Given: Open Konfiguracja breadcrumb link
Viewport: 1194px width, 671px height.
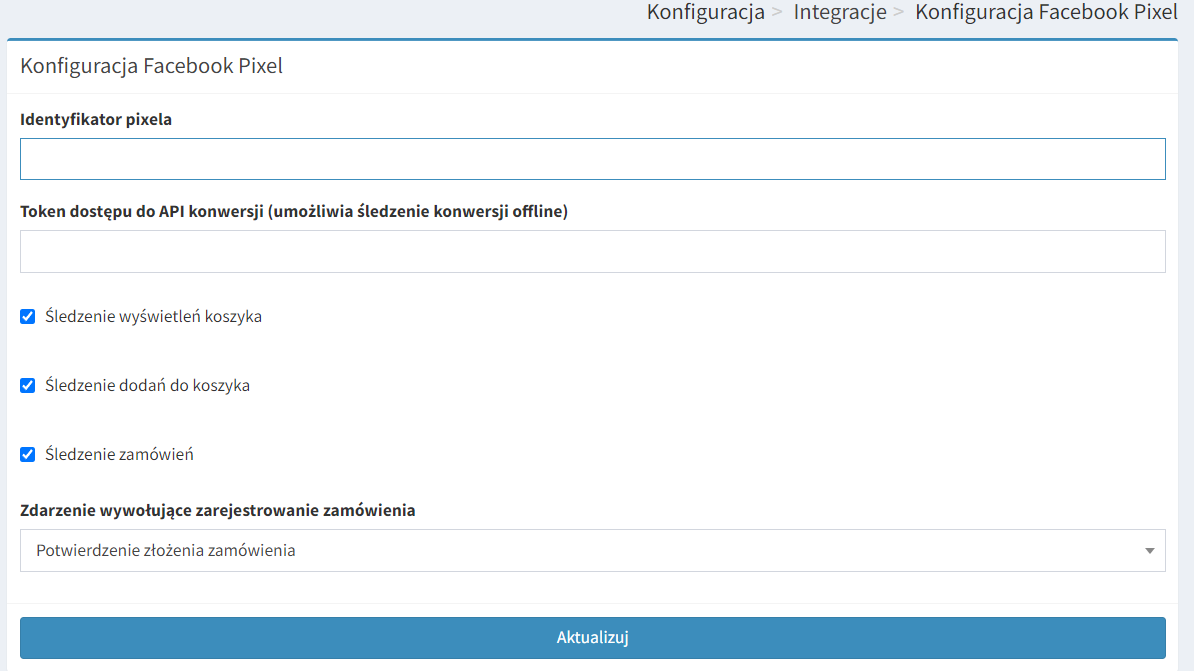Looking at the screenshot, I should click(x=705, y=12).
